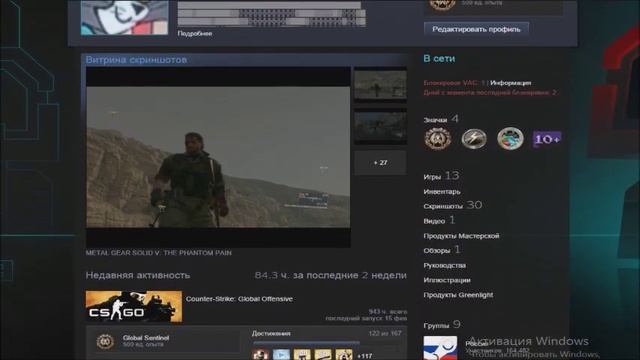The height and width of the screenshot is (360, 640).
Task: Click the Редактировать профиль button
Action: [x=476, y=29]
